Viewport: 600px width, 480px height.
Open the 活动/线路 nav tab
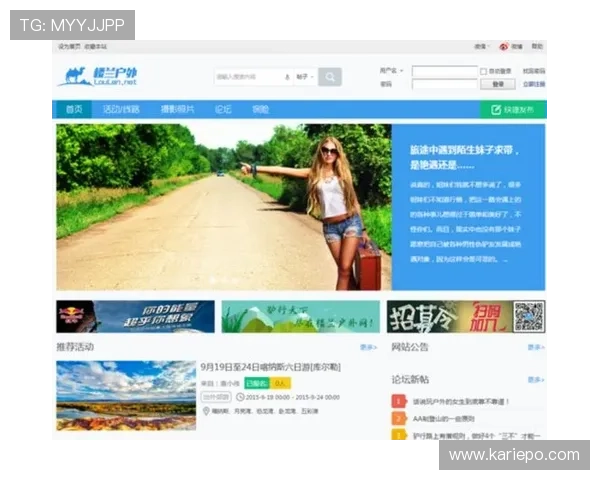click(121, 109)
